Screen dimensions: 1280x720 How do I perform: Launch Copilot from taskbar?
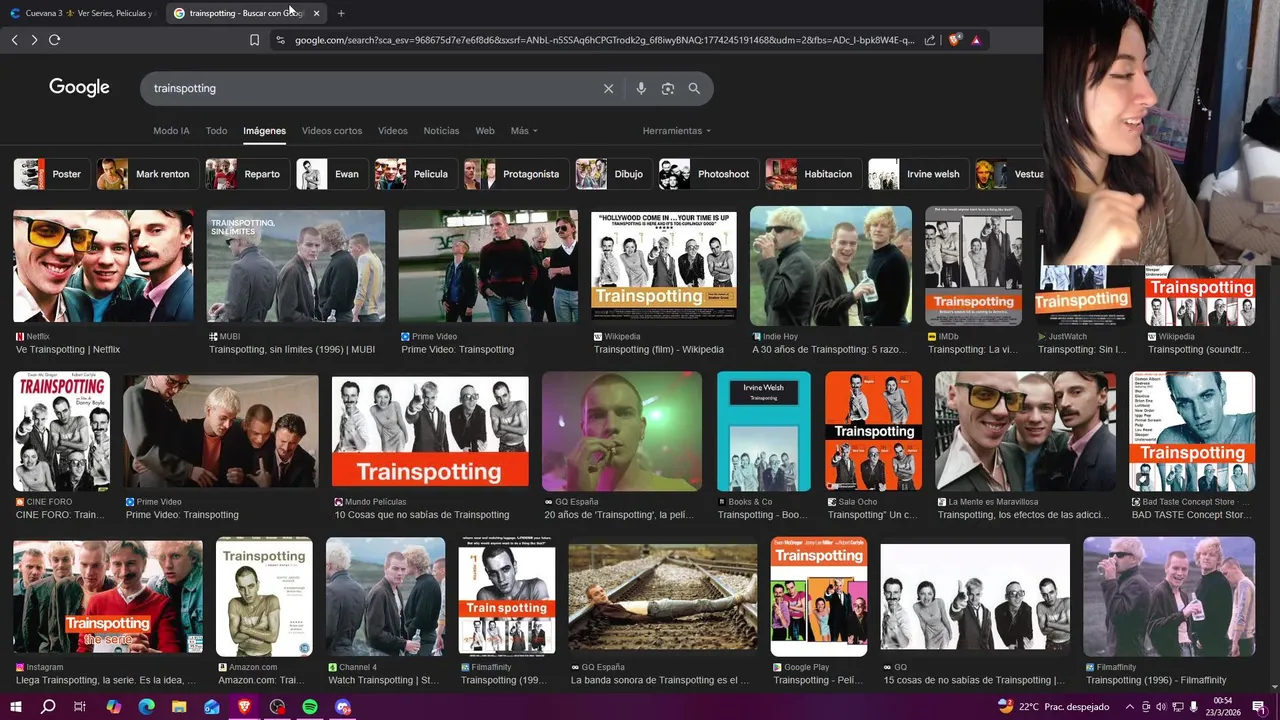pyautogui.click(x=113, y=707)
